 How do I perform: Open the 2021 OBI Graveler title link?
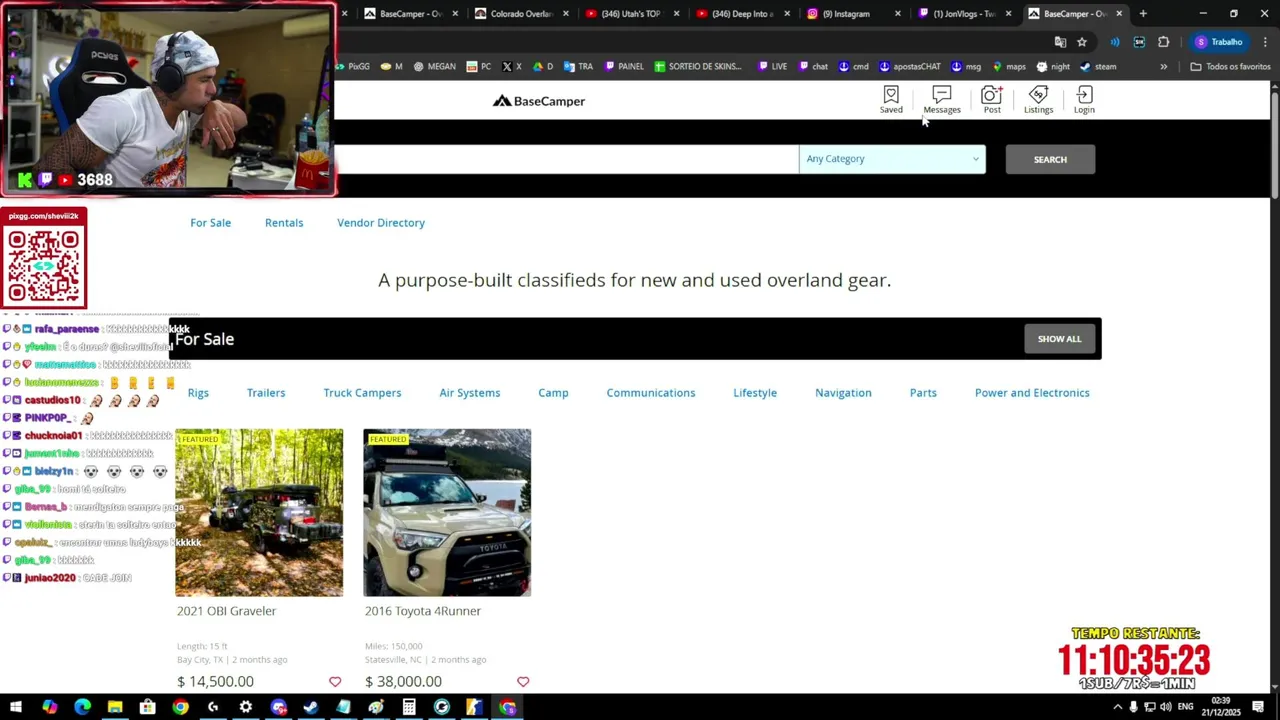[x=227, y=611]
